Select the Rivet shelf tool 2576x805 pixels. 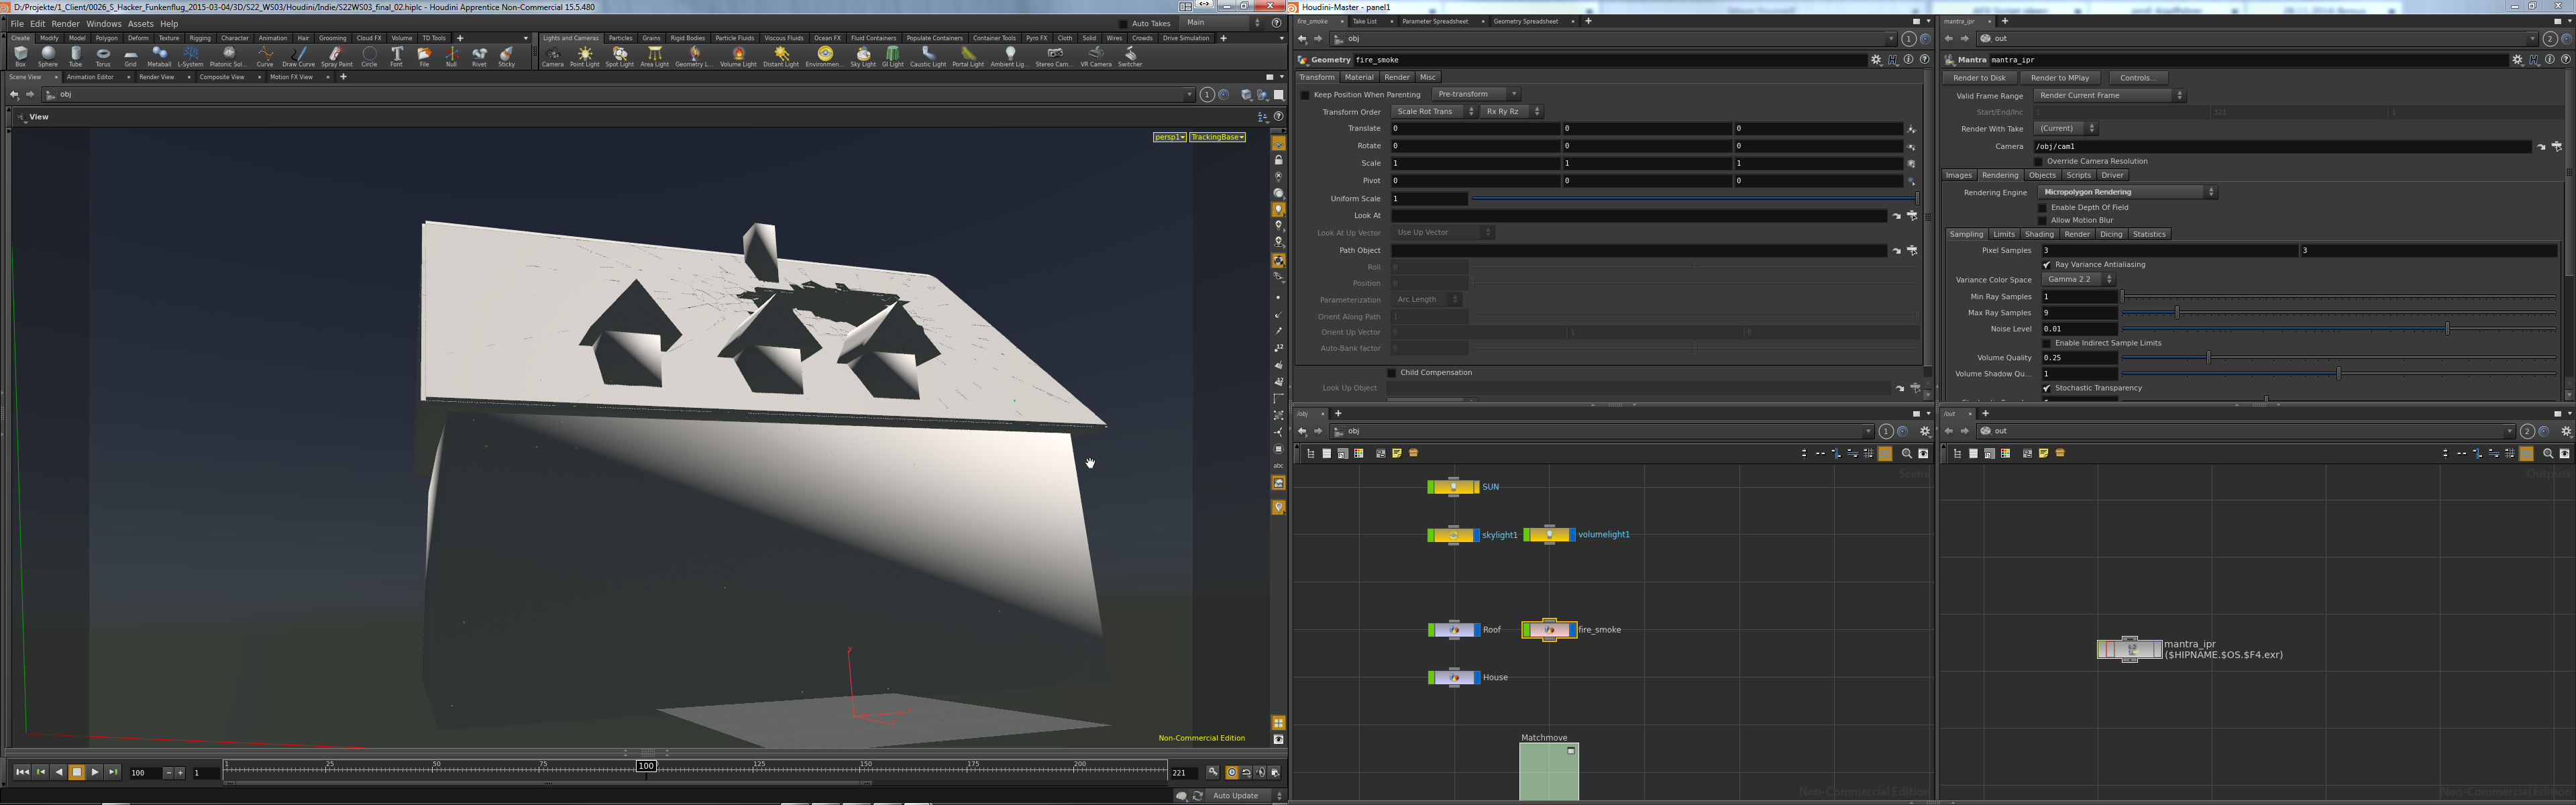coord(479,56)
